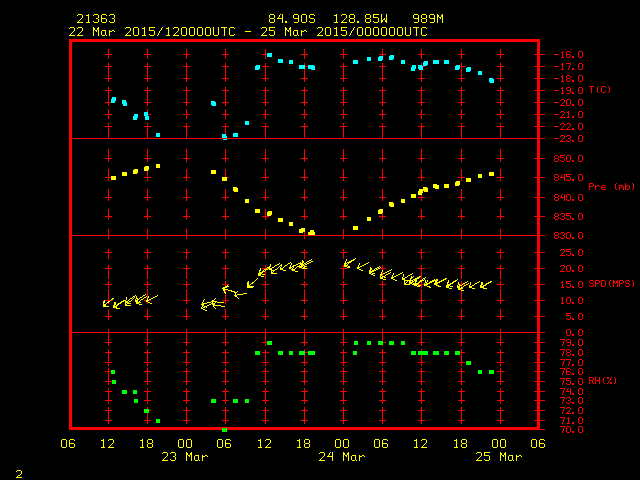Click the 25.0 wind speed tick label

(x=566, y=252)
